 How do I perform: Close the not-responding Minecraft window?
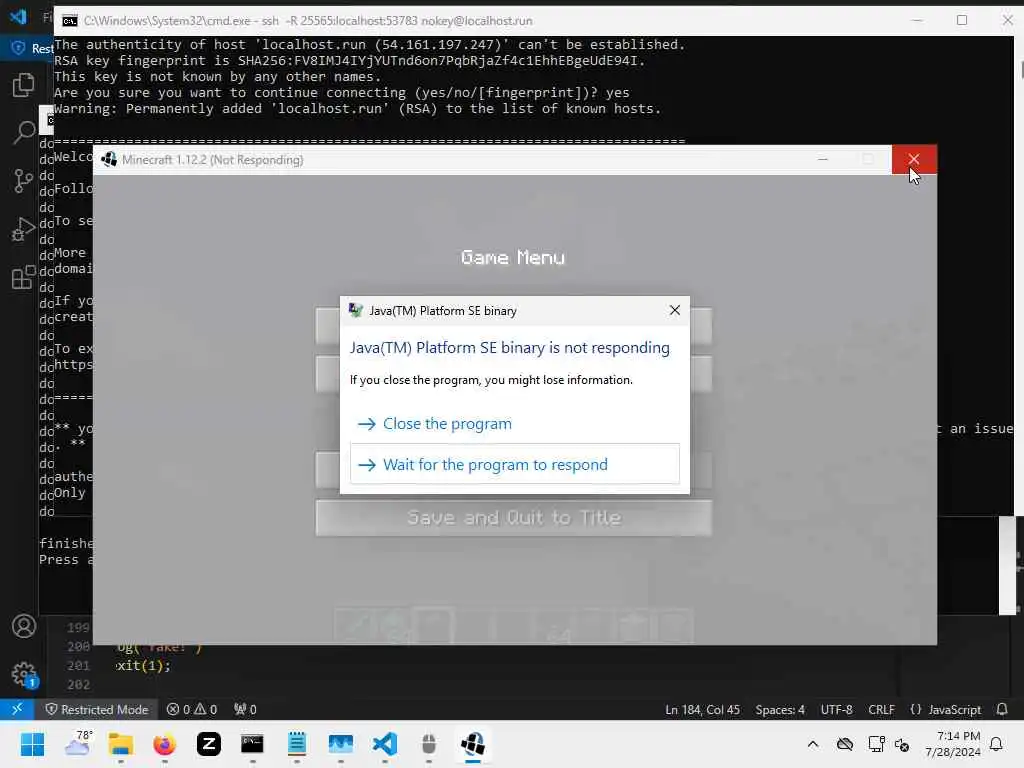[x=914, y=159]
